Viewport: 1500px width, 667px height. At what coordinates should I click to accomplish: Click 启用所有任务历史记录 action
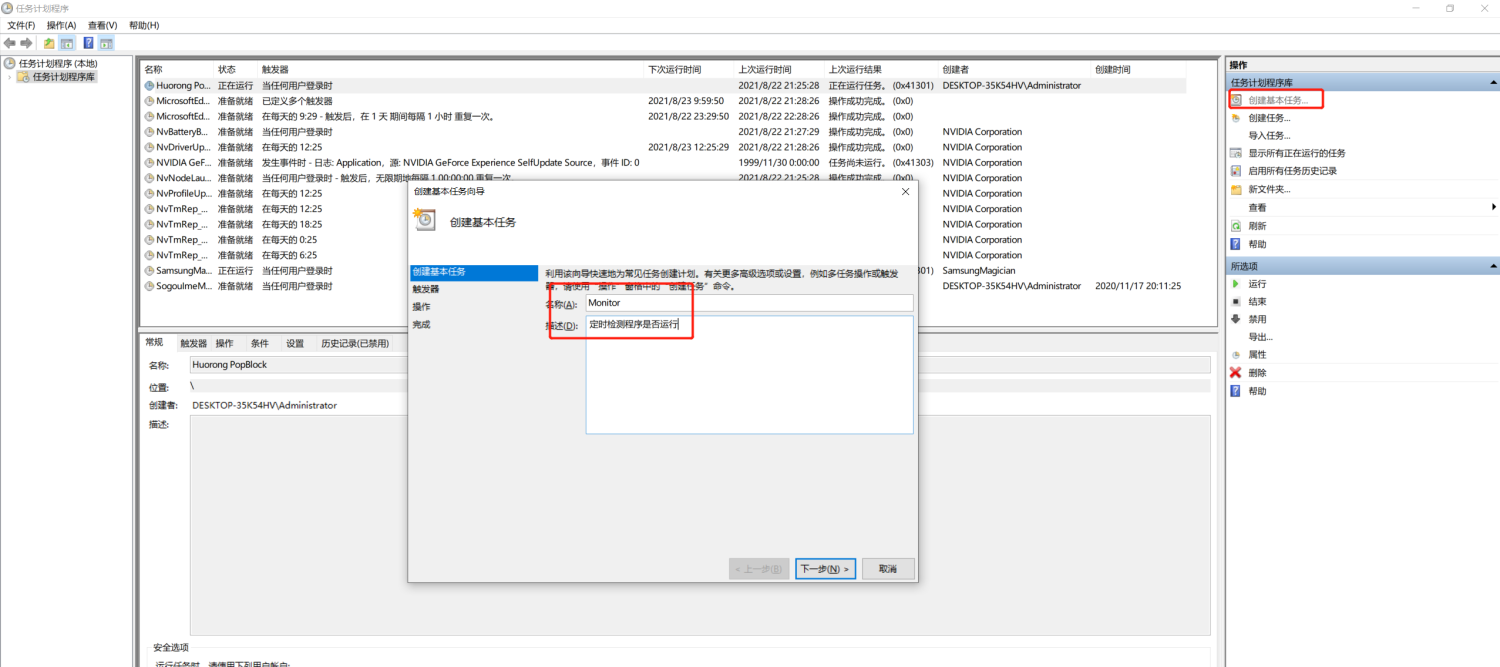pyautogui.click(x=1292, y=171)
